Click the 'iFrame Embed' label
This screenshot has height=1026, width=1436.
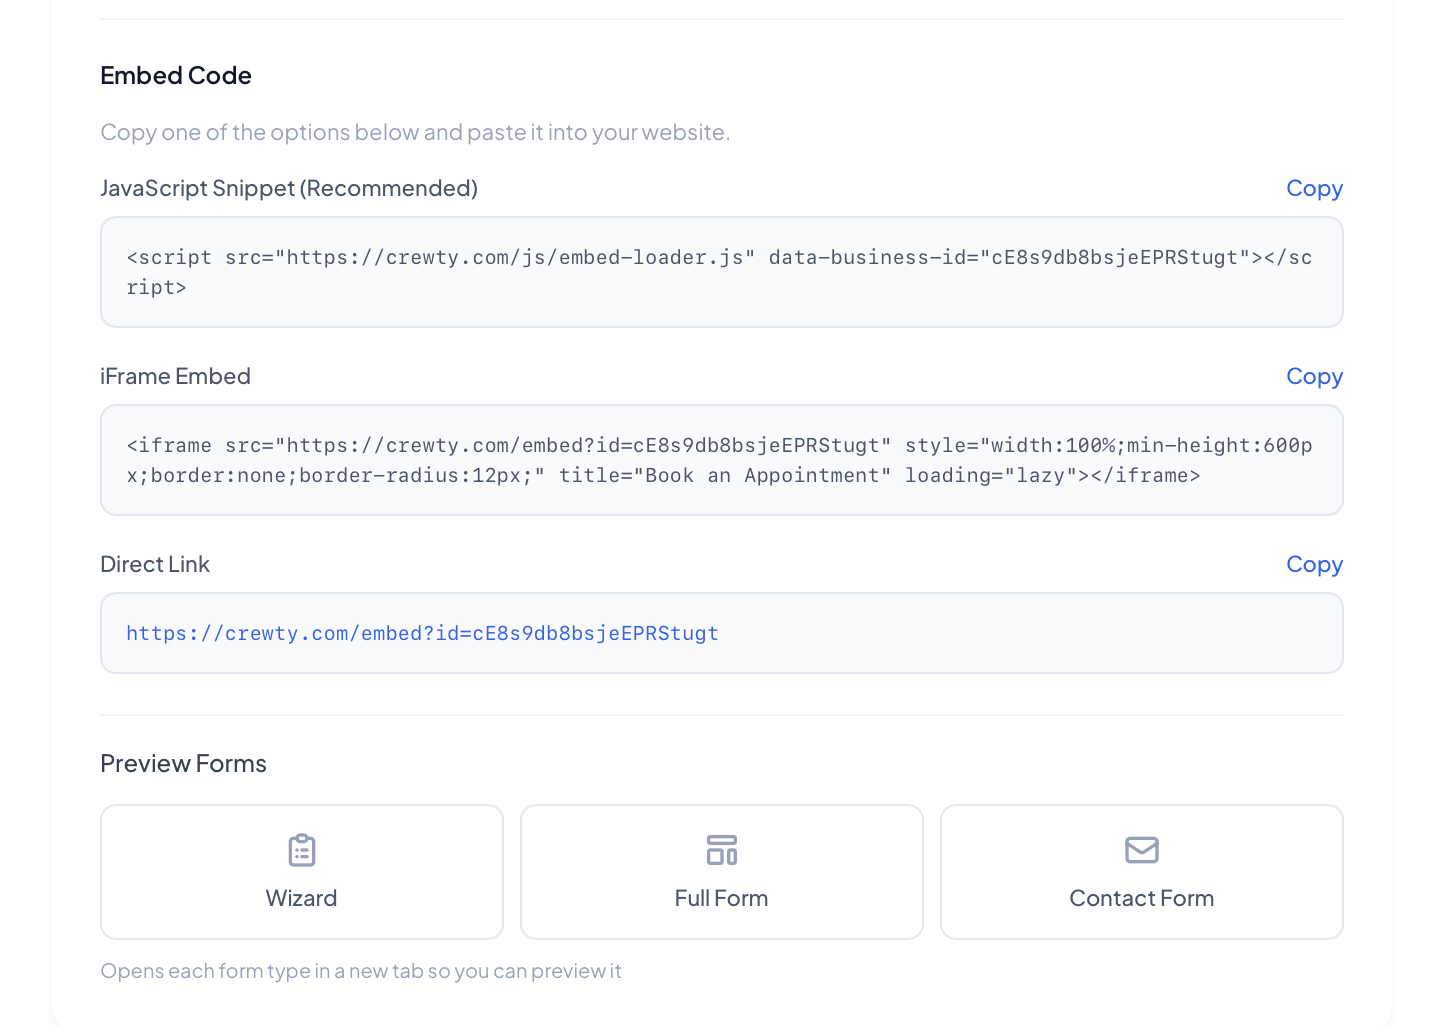click(x=176, y=376)
